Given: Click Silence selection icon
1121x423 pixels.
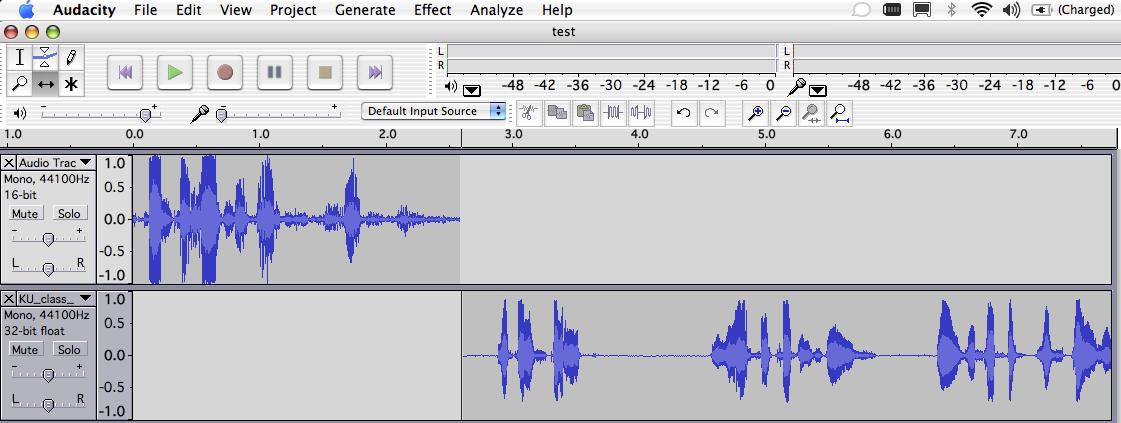Looking at the screenshot, I should point(641,112).
